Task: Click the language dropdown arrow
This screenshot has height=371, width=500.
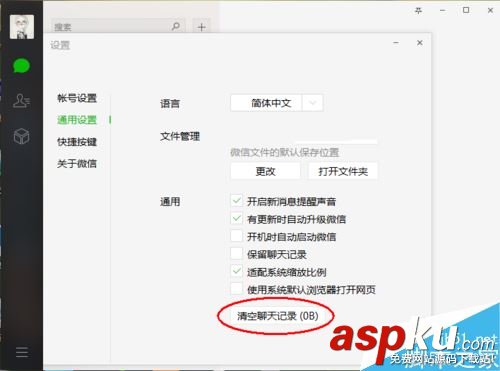Action: tap(312, 103)
